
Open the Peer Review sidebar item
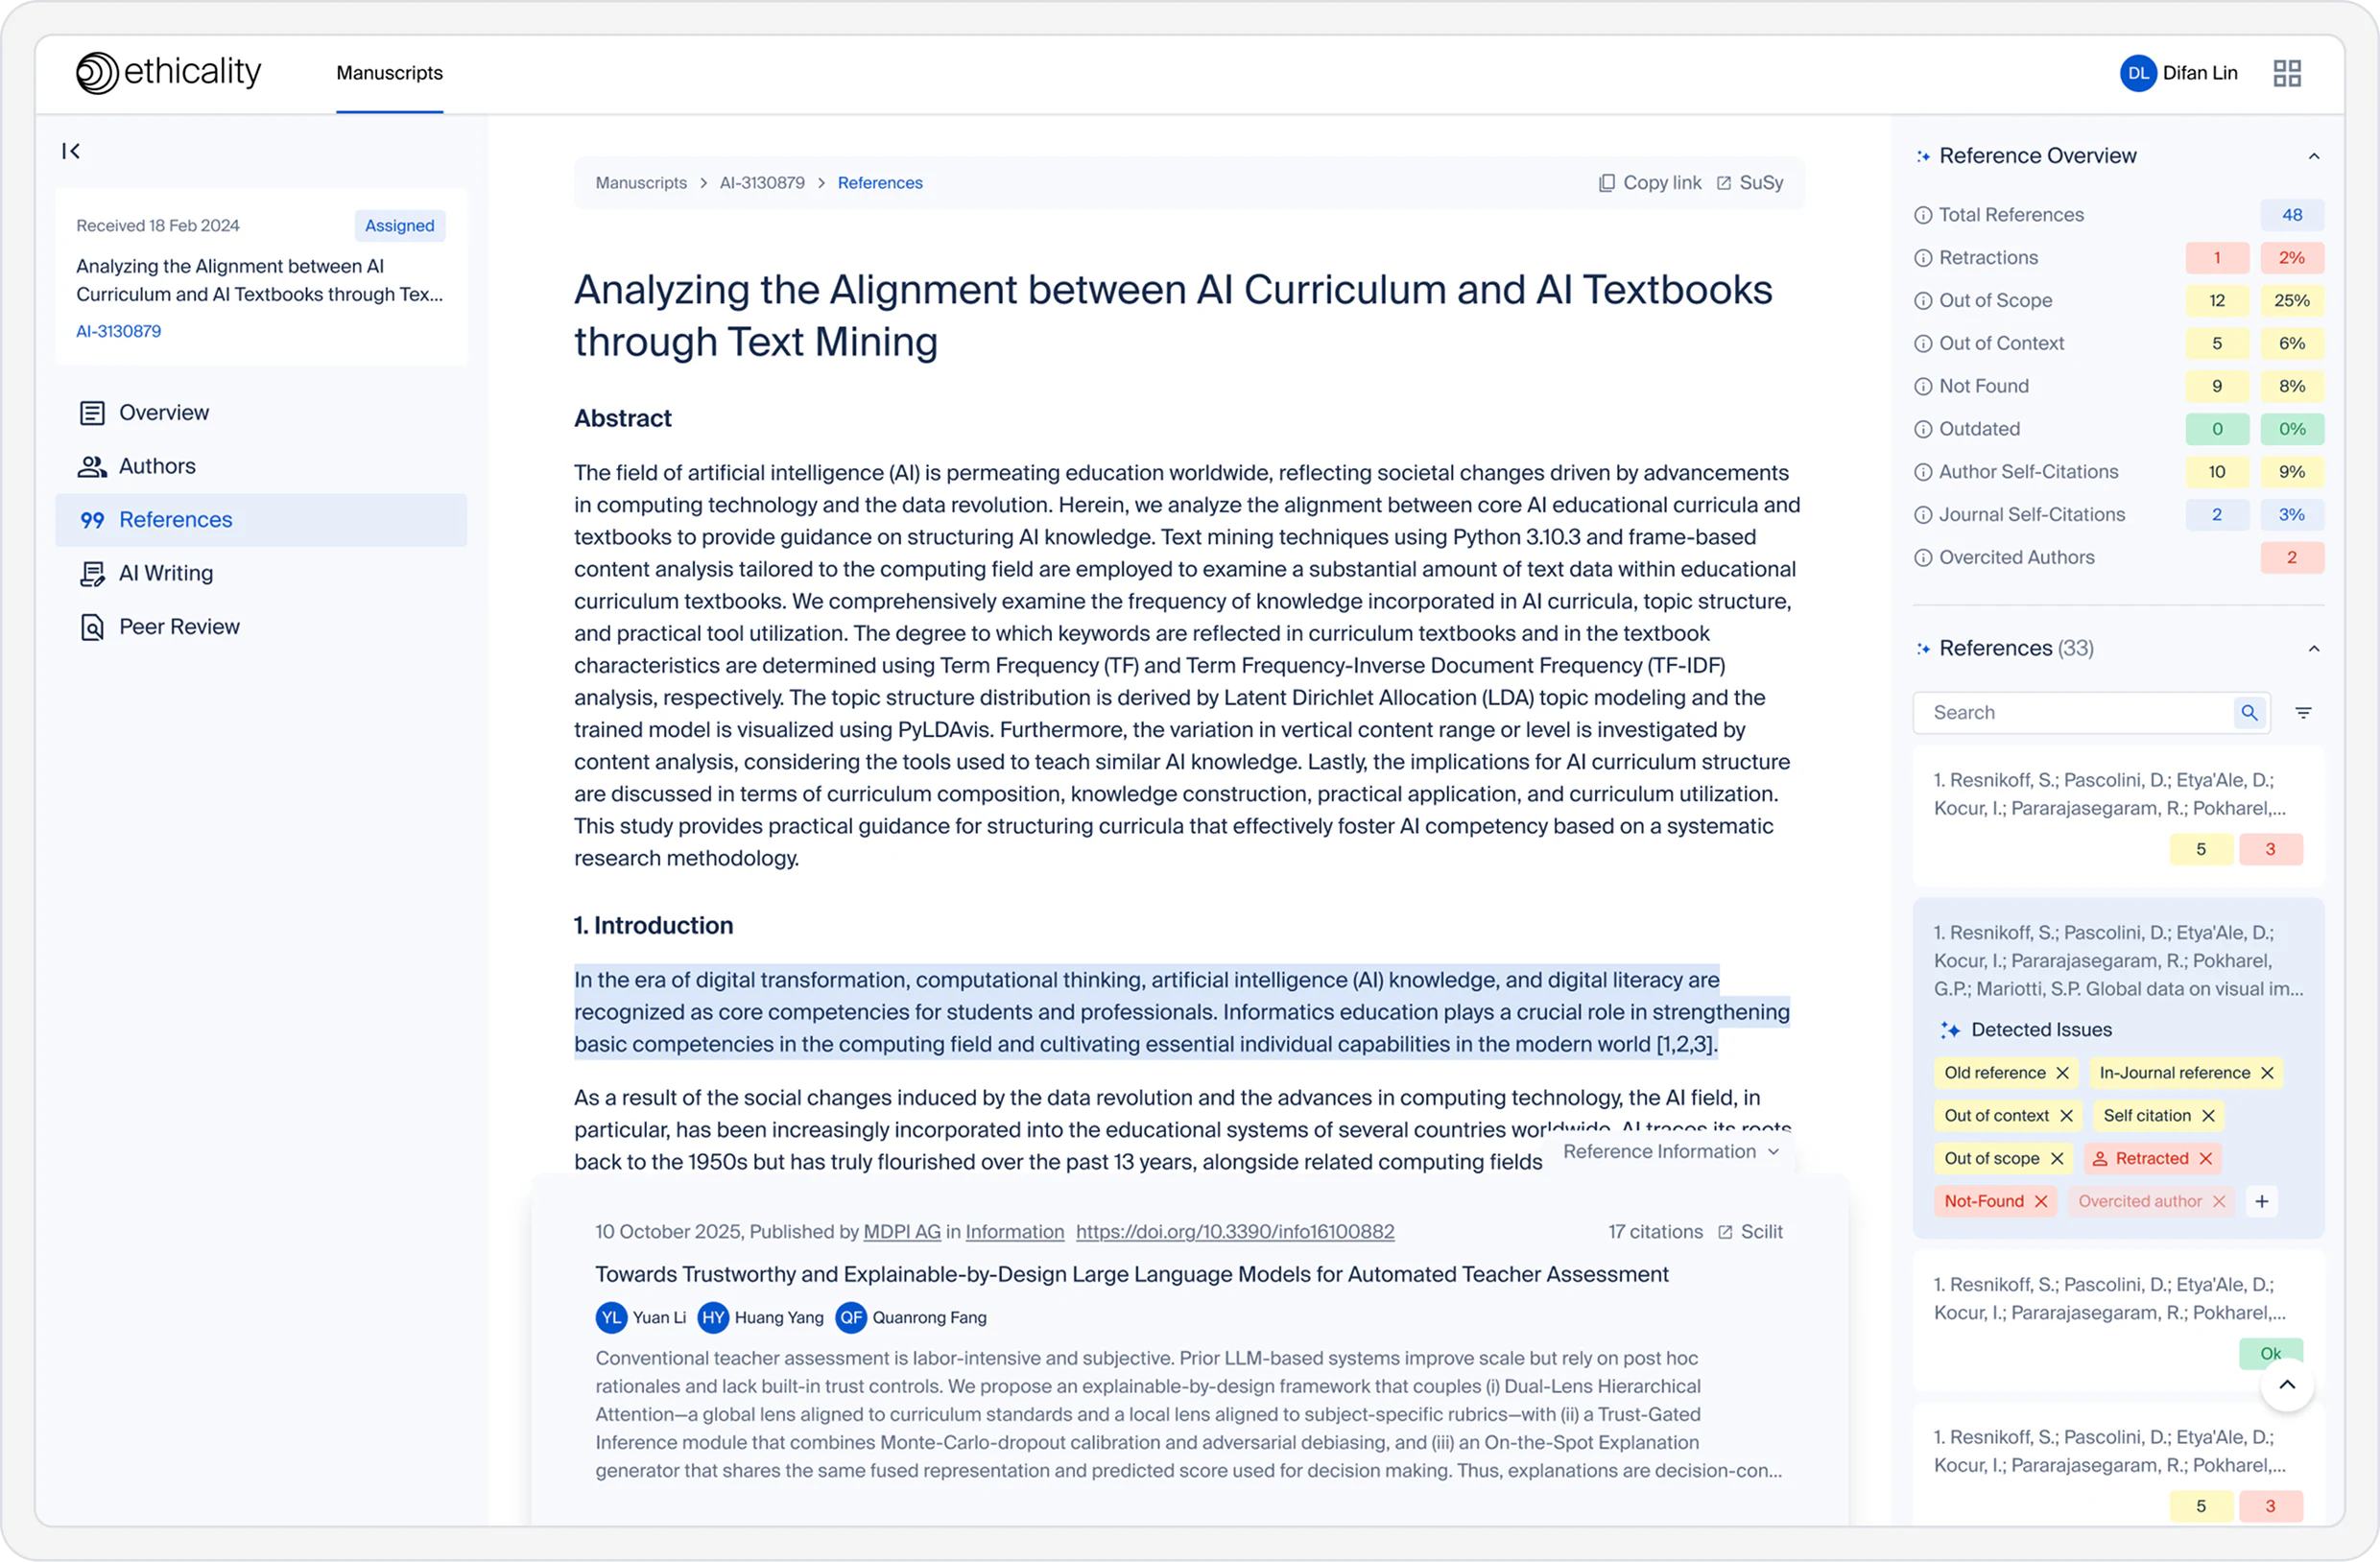261,627
